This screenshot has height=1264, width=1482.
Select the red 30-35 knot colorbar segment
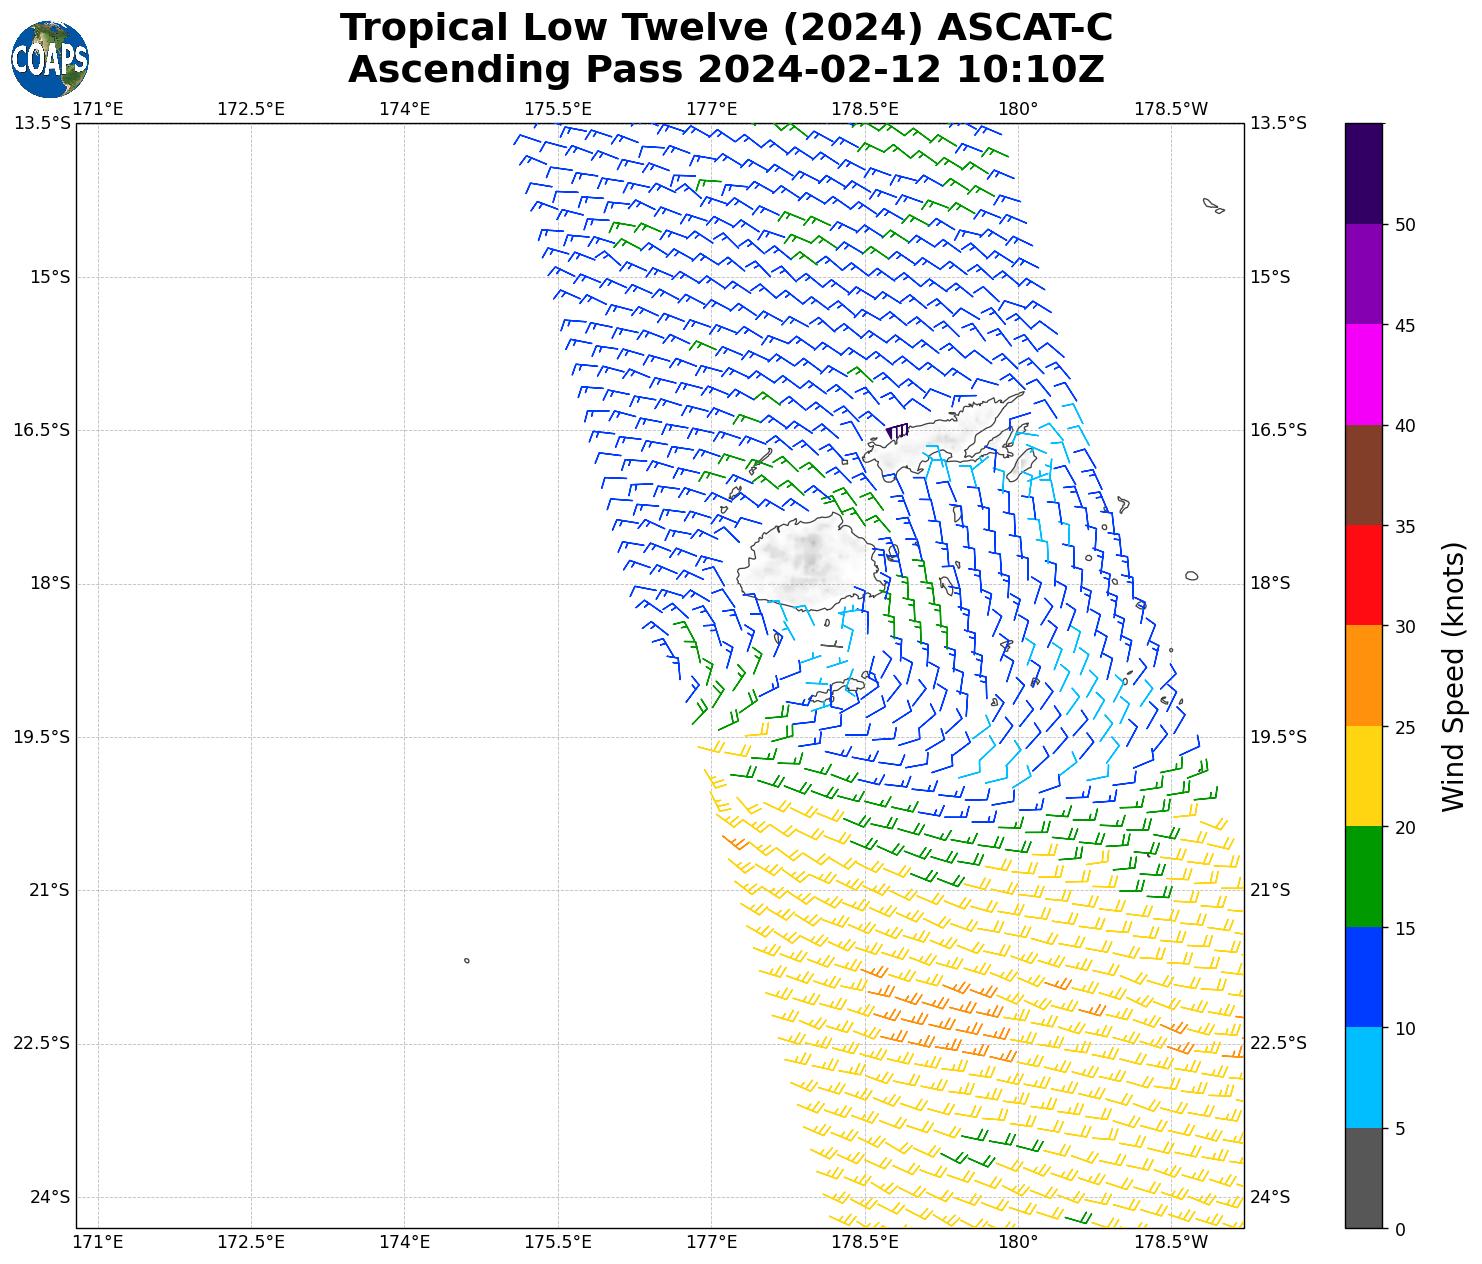coord(1363,575)
